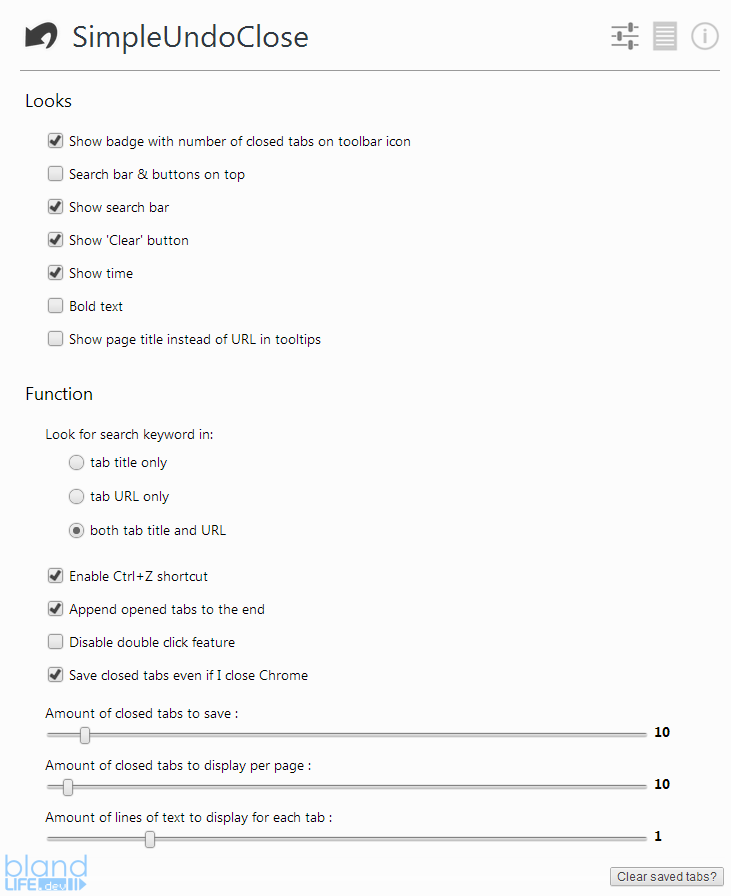Check Show page title instead of URL
This screenshot has height=896, width=731.
point(55,339)
